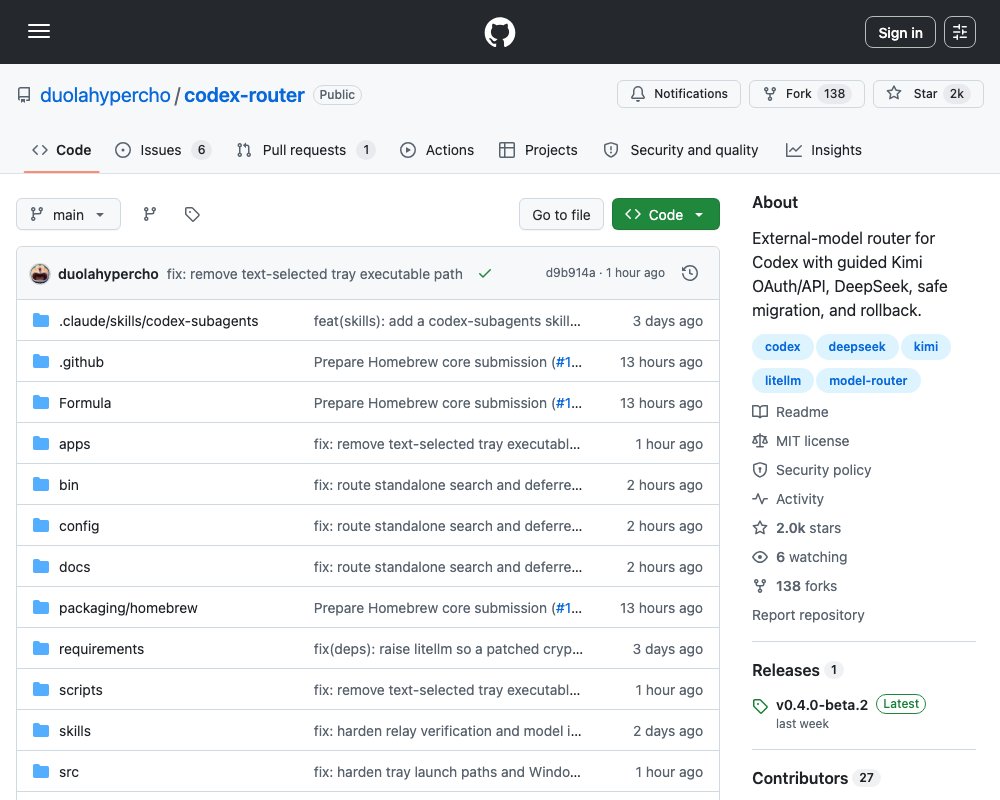1000x800 pixels.
Task: Open the harden relay verification commit message
Action: pos(447,731)
